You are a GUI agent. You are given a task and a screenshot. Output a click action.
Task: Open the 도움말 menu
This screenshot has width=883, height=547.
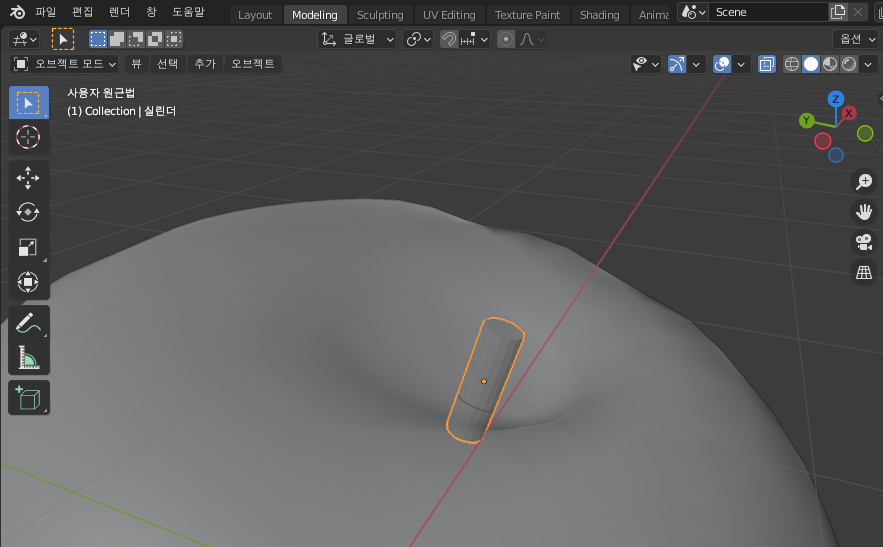pos(188,12)
